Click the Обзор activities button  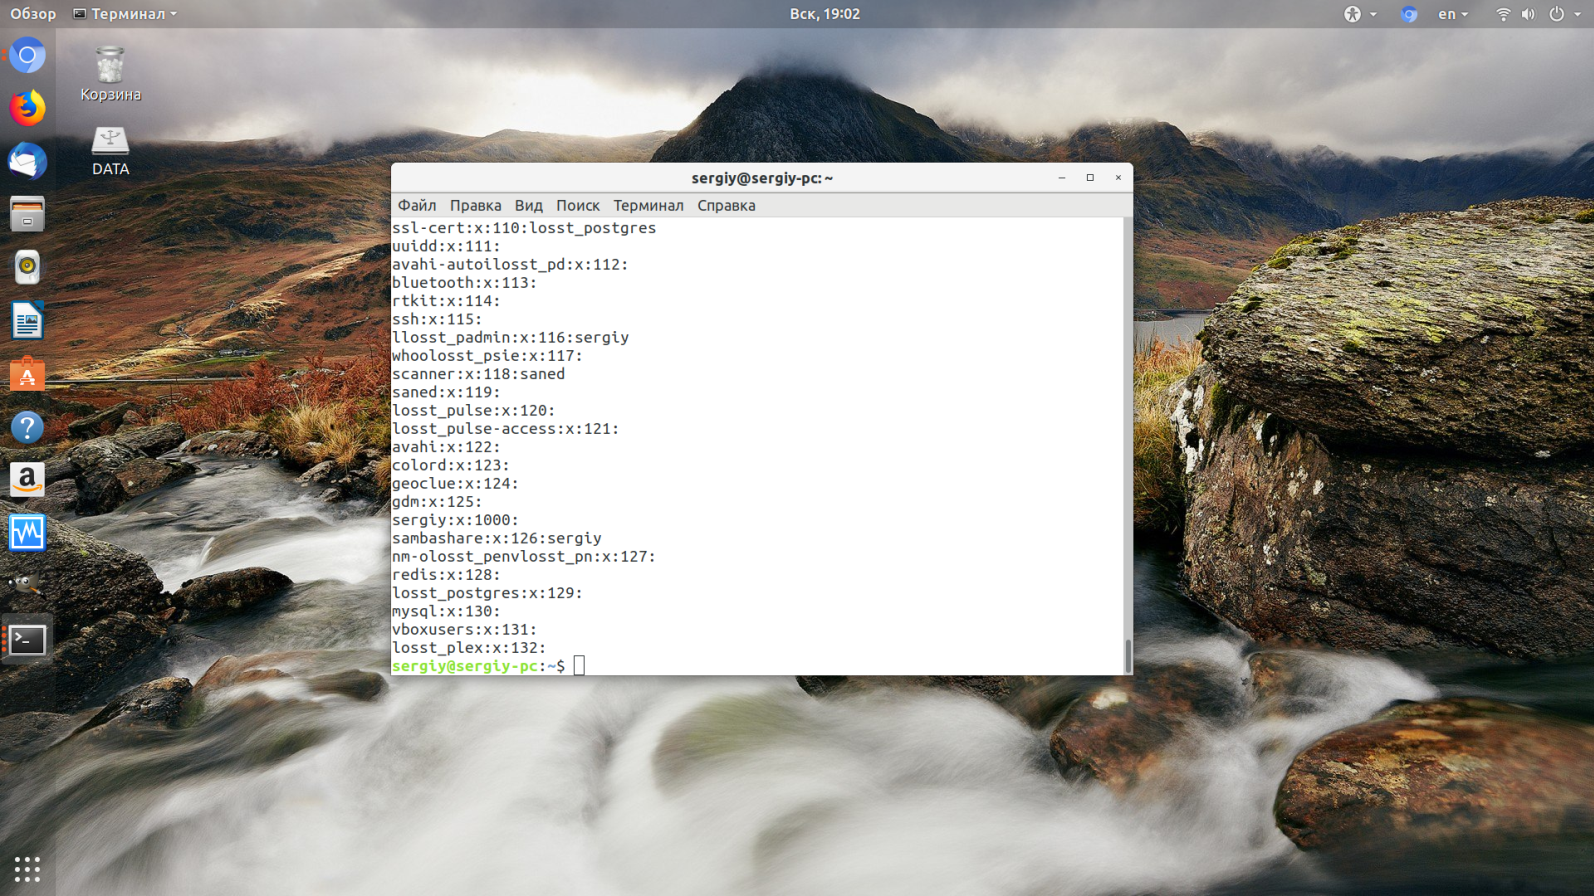coord(33,14)
